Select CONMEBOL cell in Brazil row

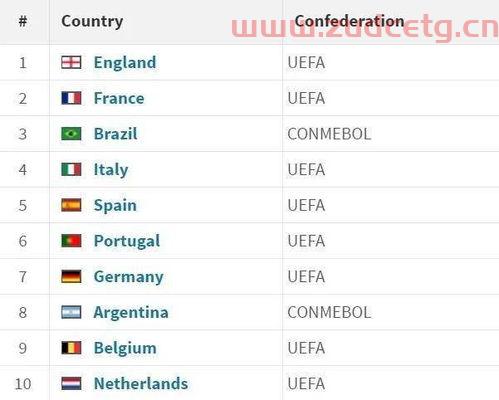point(329,134)
